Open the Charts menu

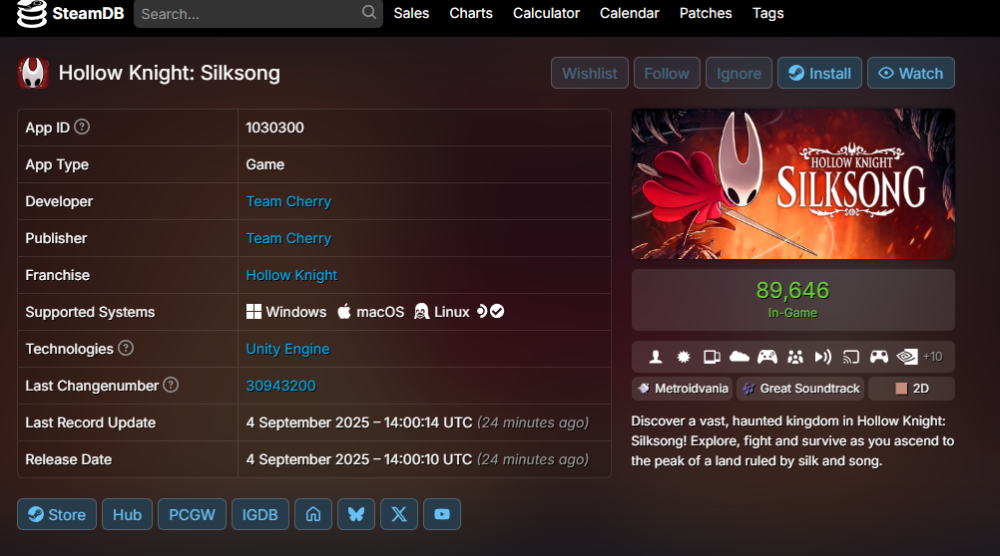pyautogui.click(x=471, y=13)
